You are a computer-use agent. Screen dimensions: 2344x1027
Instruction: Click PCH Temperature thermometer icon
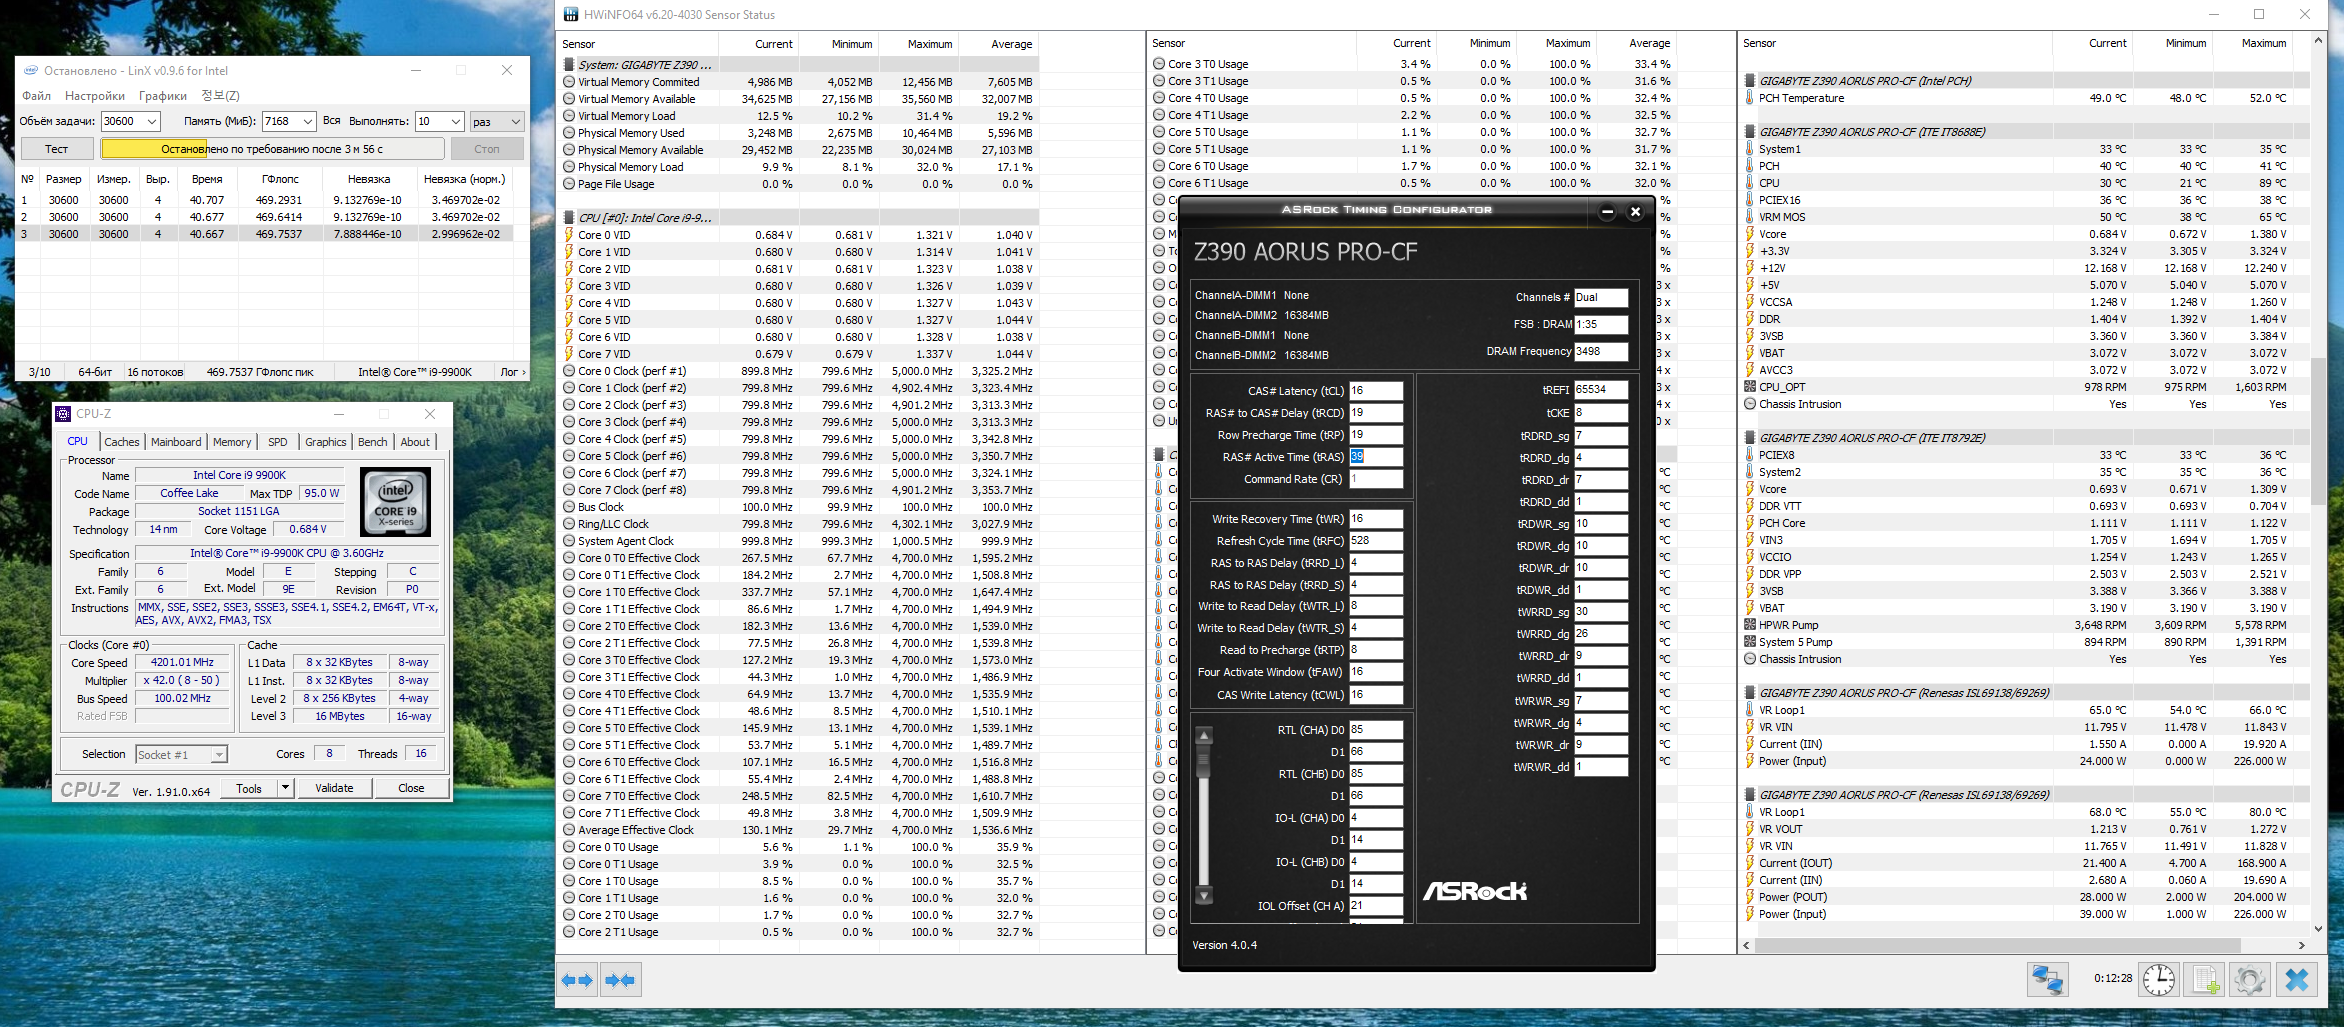1750,98
